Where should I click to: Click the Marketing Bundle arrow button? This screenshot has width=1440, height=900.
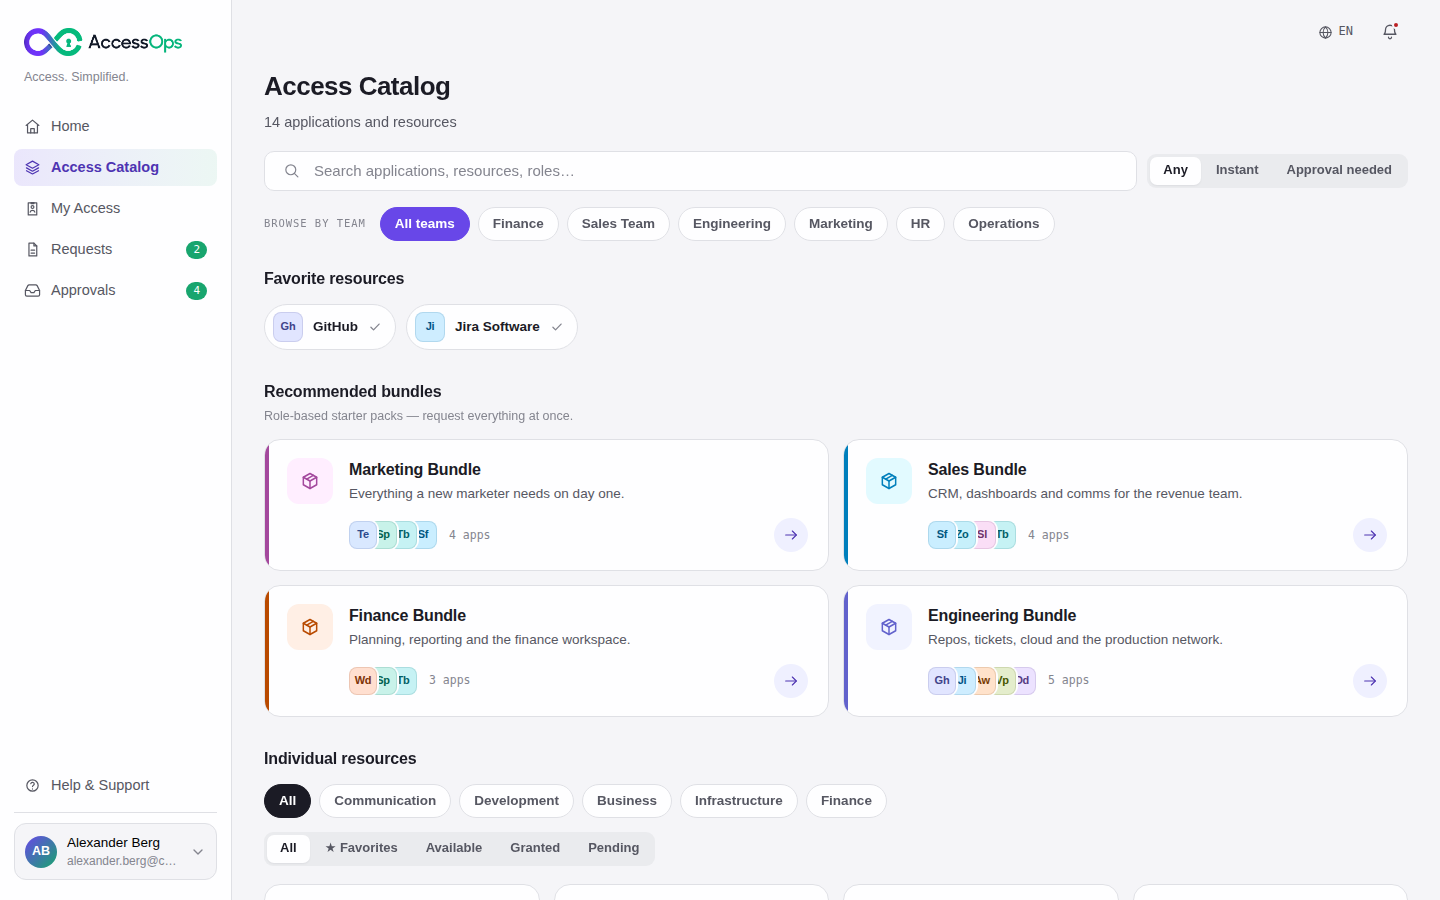click(x=791, y=535)
